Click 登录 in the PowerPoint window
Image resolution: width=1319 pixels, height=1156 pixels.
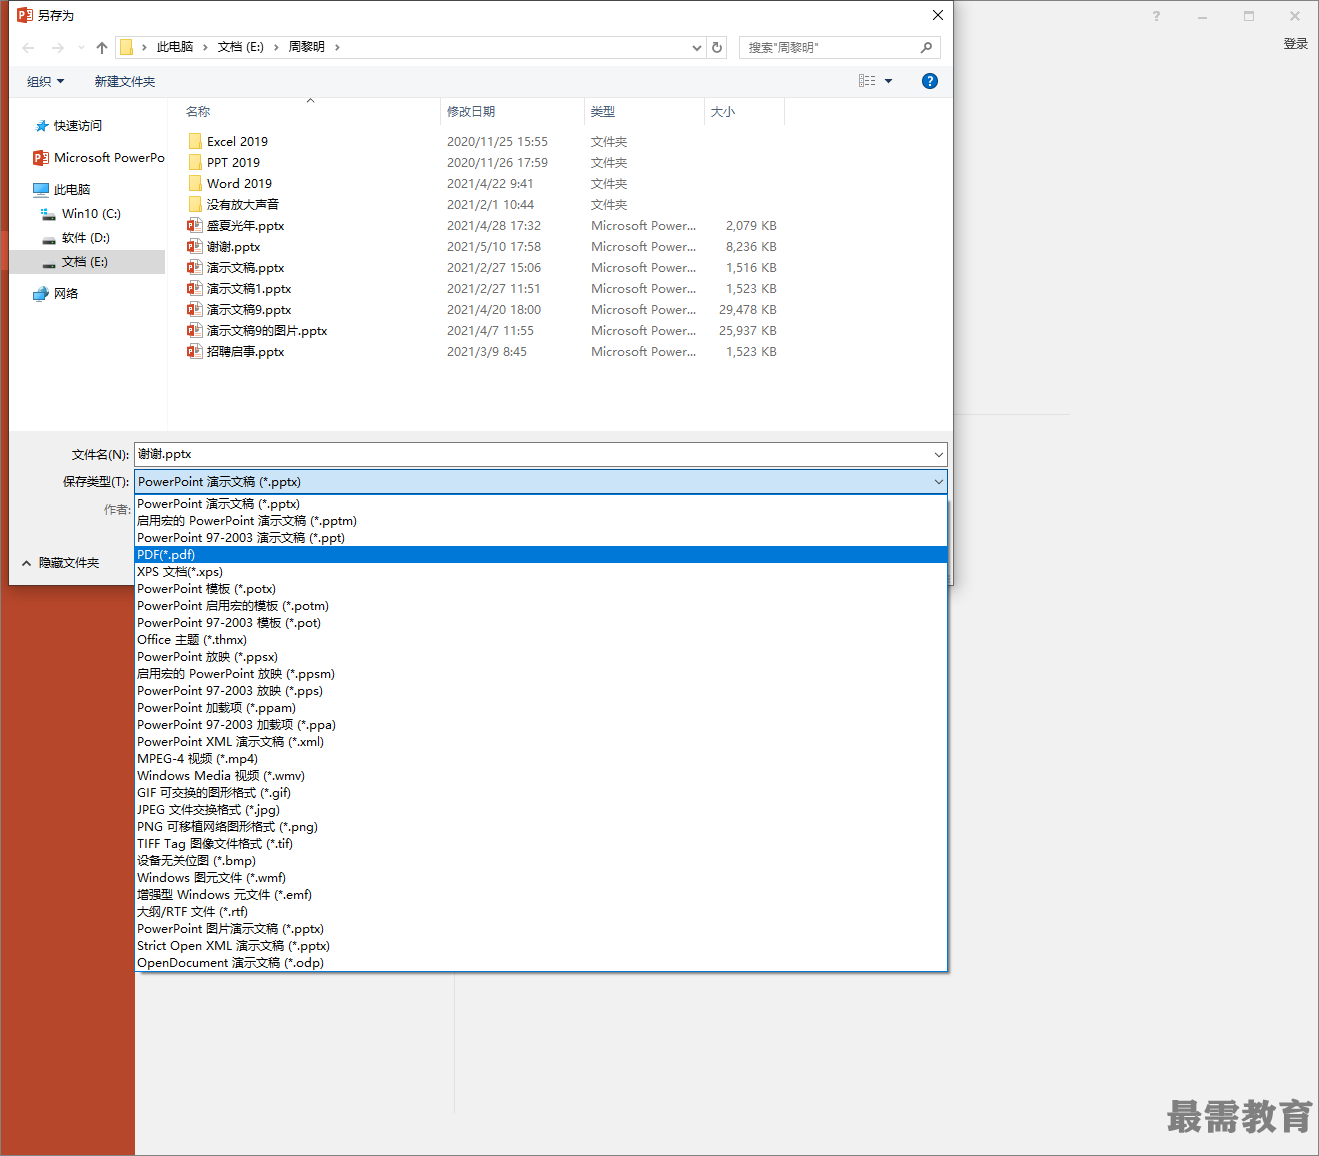pos(1296,43)
